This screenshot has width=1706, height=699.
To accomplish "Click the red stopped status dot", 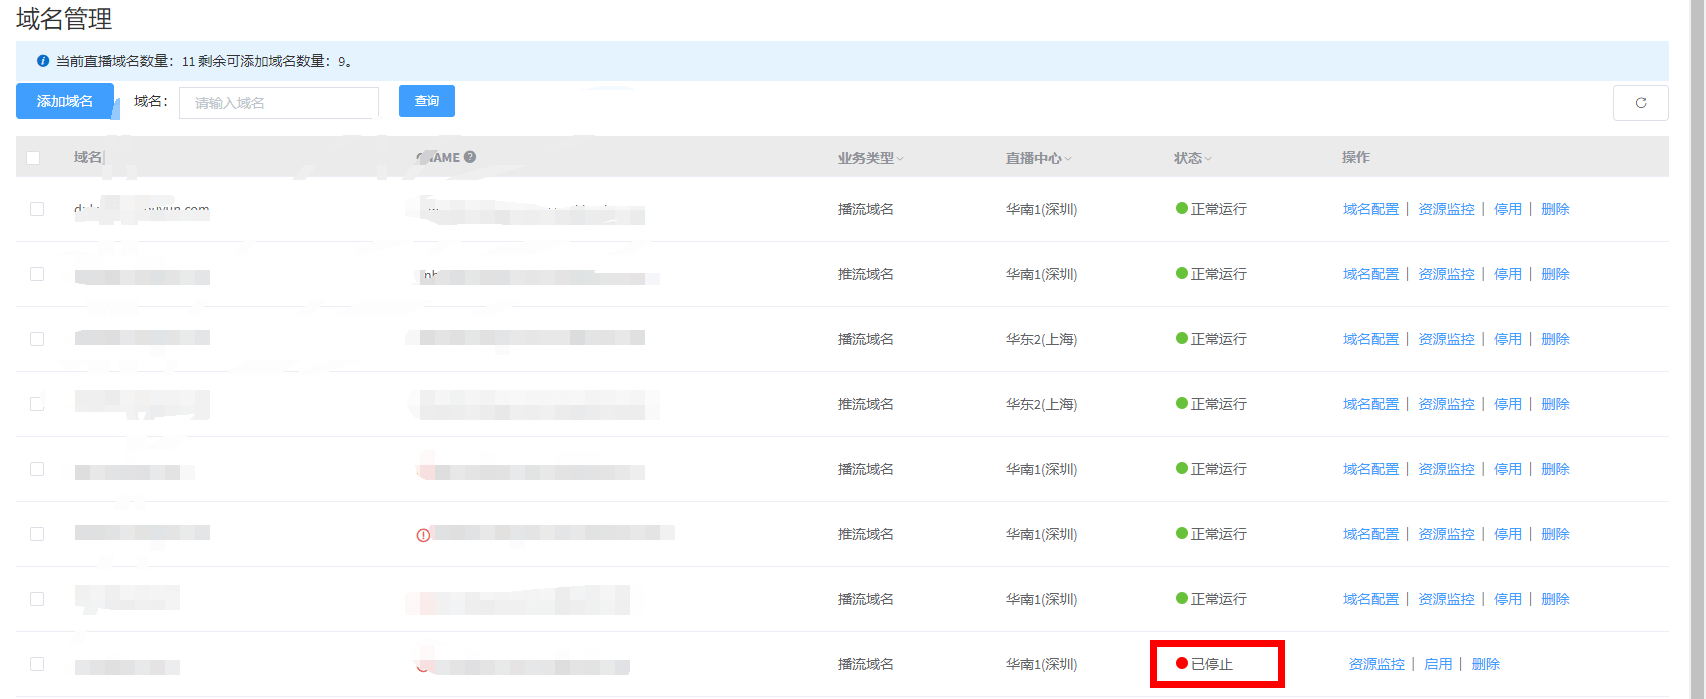I will 1181,663.
